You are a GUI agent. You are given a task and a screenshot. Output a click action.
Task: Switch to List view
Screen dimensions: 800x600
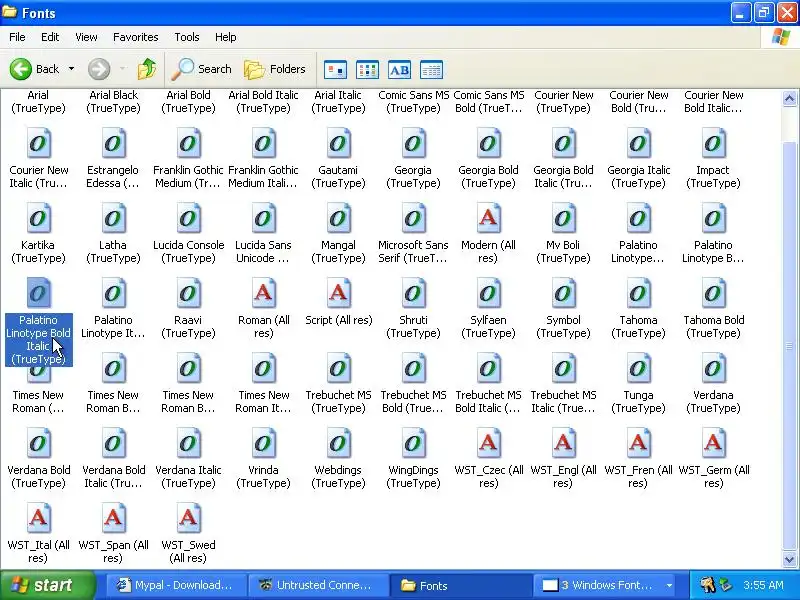(367, 69)
